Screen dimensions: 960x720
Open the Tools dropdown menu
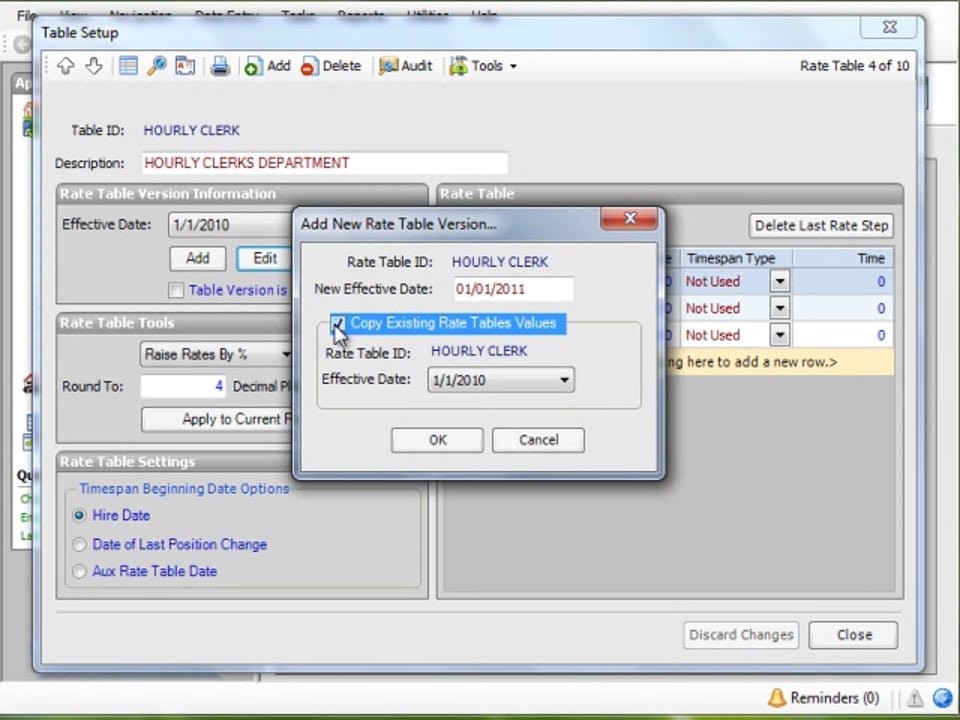pyautogui.click(x=483, y=66)
